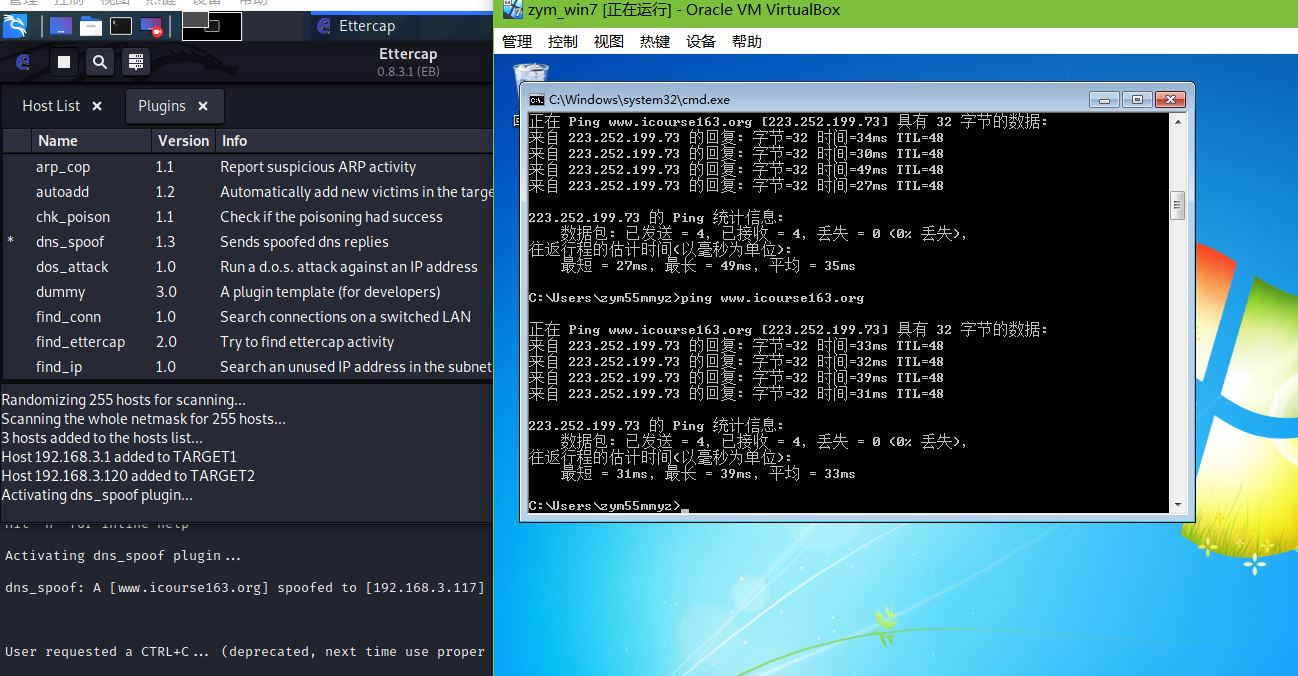1298x676 pixels.
Task: Click version 3.0 of dummy plugin
Action: click(166, 292)
